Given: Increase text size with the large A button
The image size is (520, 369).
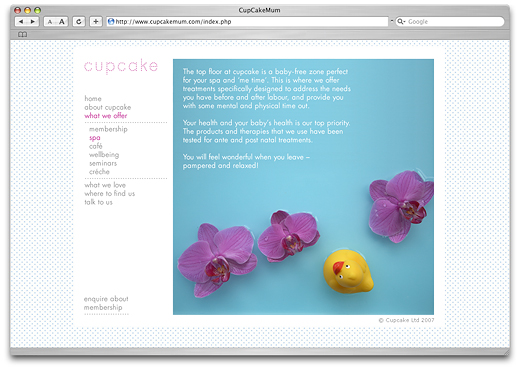Looking at the screenshot, I should point(62,22).
